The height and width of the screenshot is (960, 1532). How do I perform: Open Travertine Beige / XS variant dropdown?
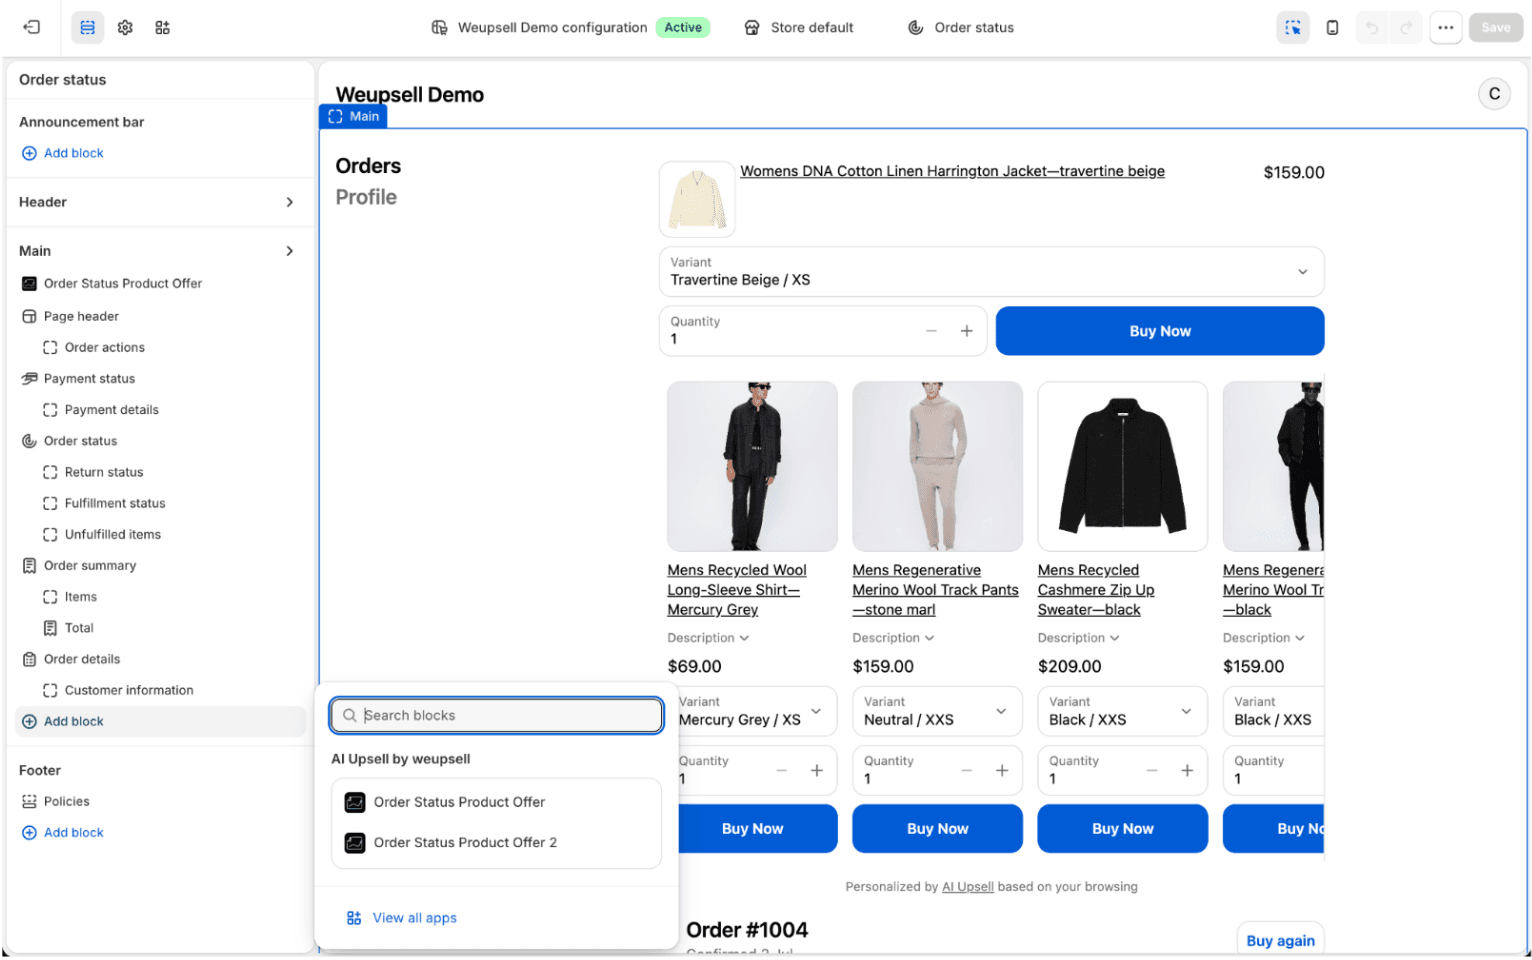tap(991, 272)
